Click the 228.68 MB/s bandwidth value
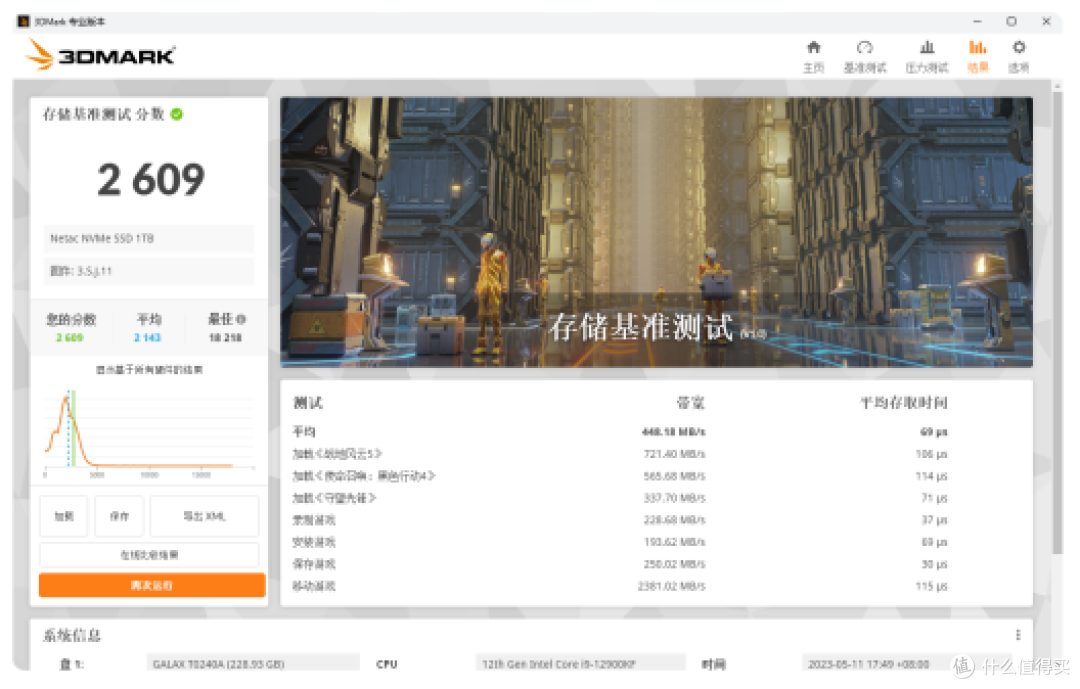1080x689 pixels. click(674, 520)
